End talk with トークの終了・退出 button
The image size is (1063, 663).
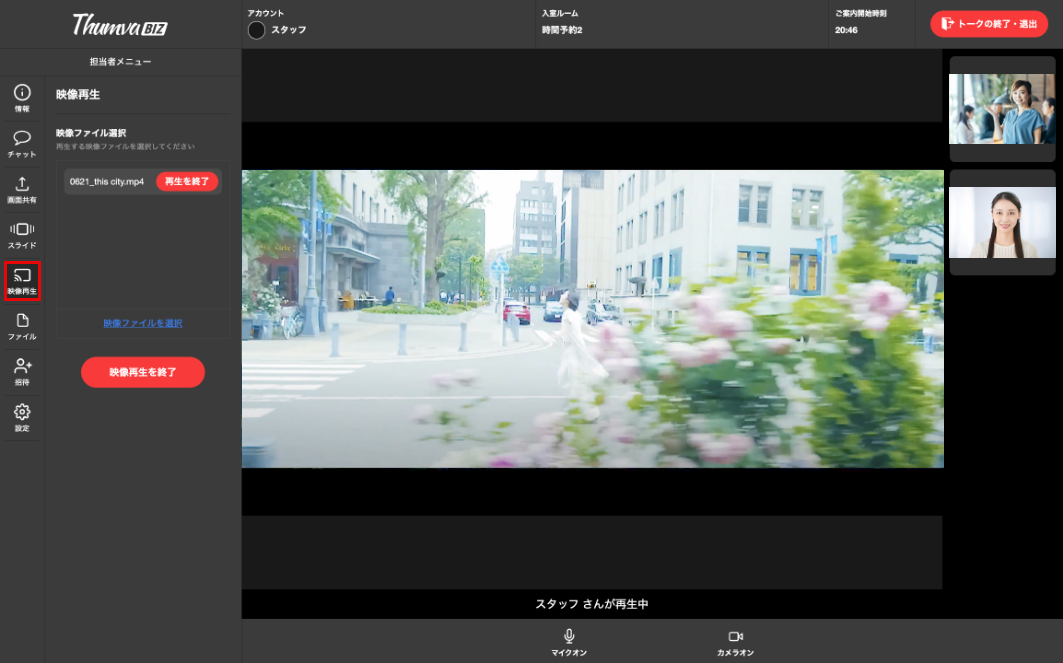988,24
